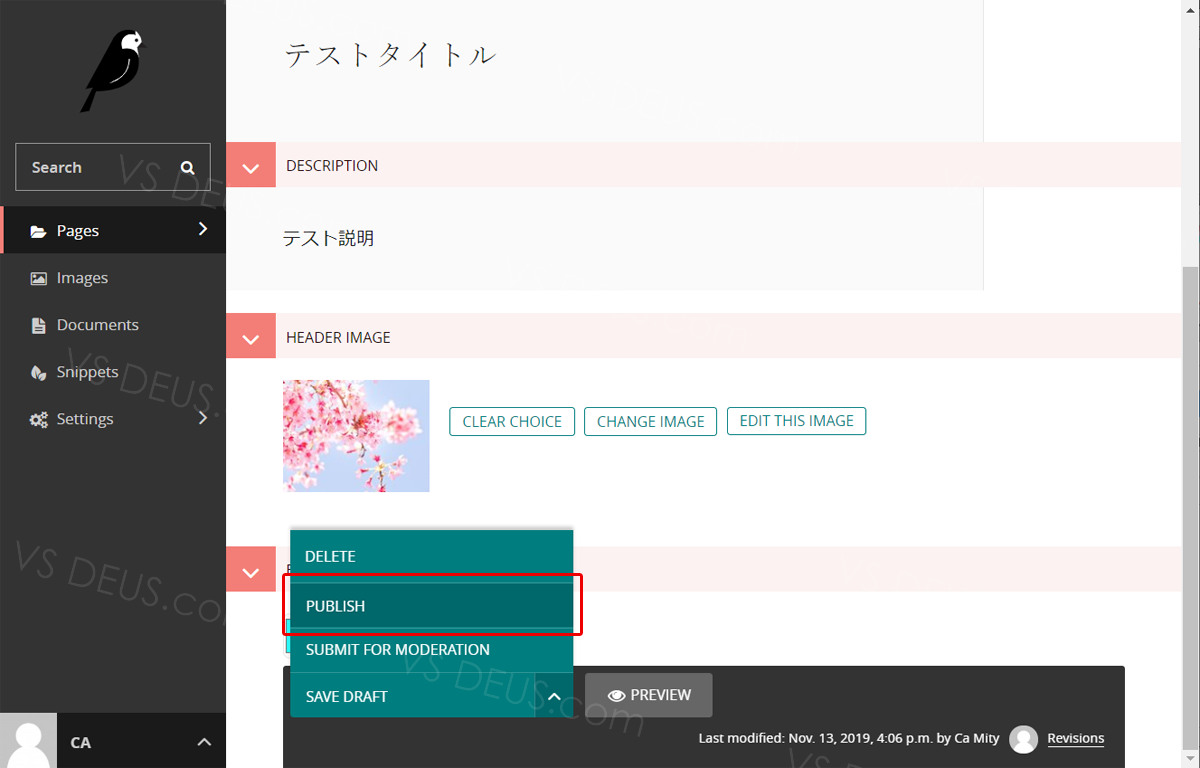Collapse the Description section
1200x768 pixels.
pyautogui.click(x=251, y=165)
